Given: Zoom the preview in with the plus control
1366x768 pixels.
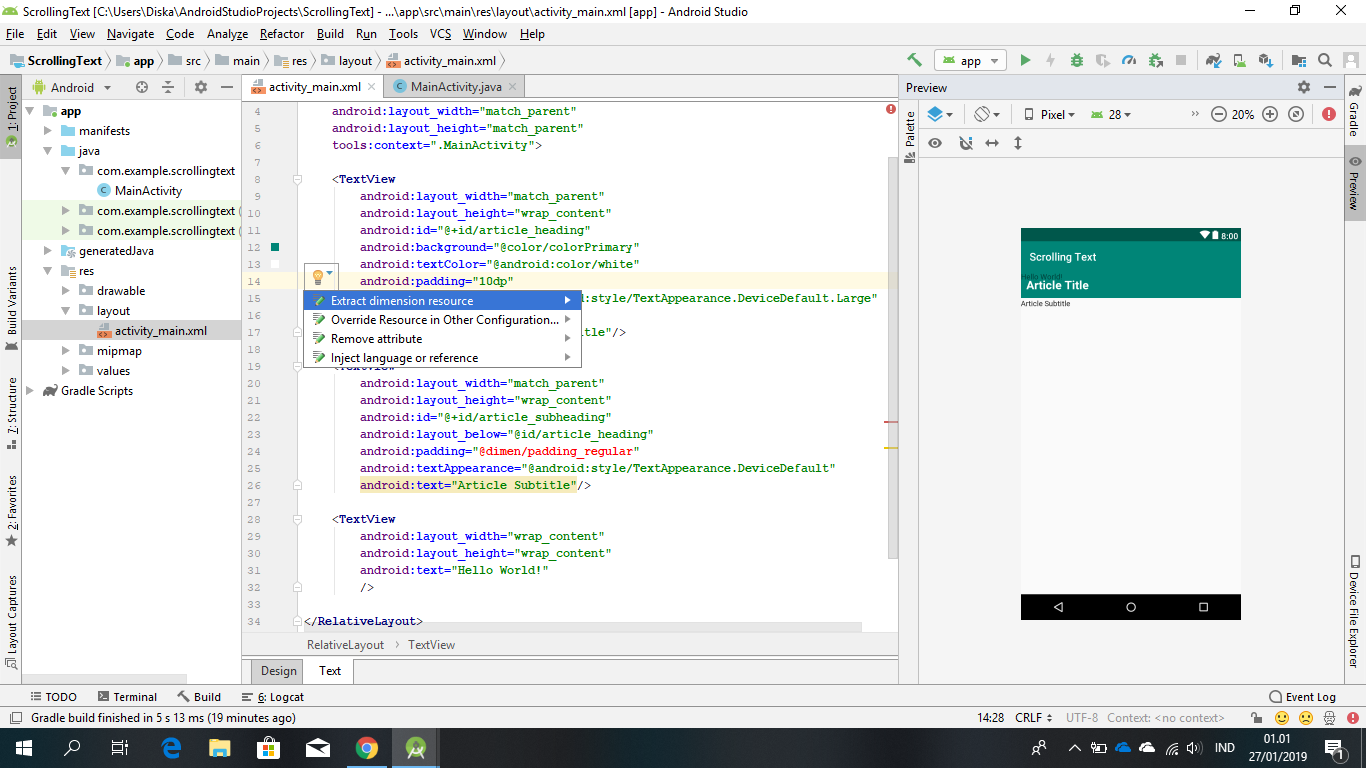Looking at the screenshot, I should click(x=1269, y=114).
